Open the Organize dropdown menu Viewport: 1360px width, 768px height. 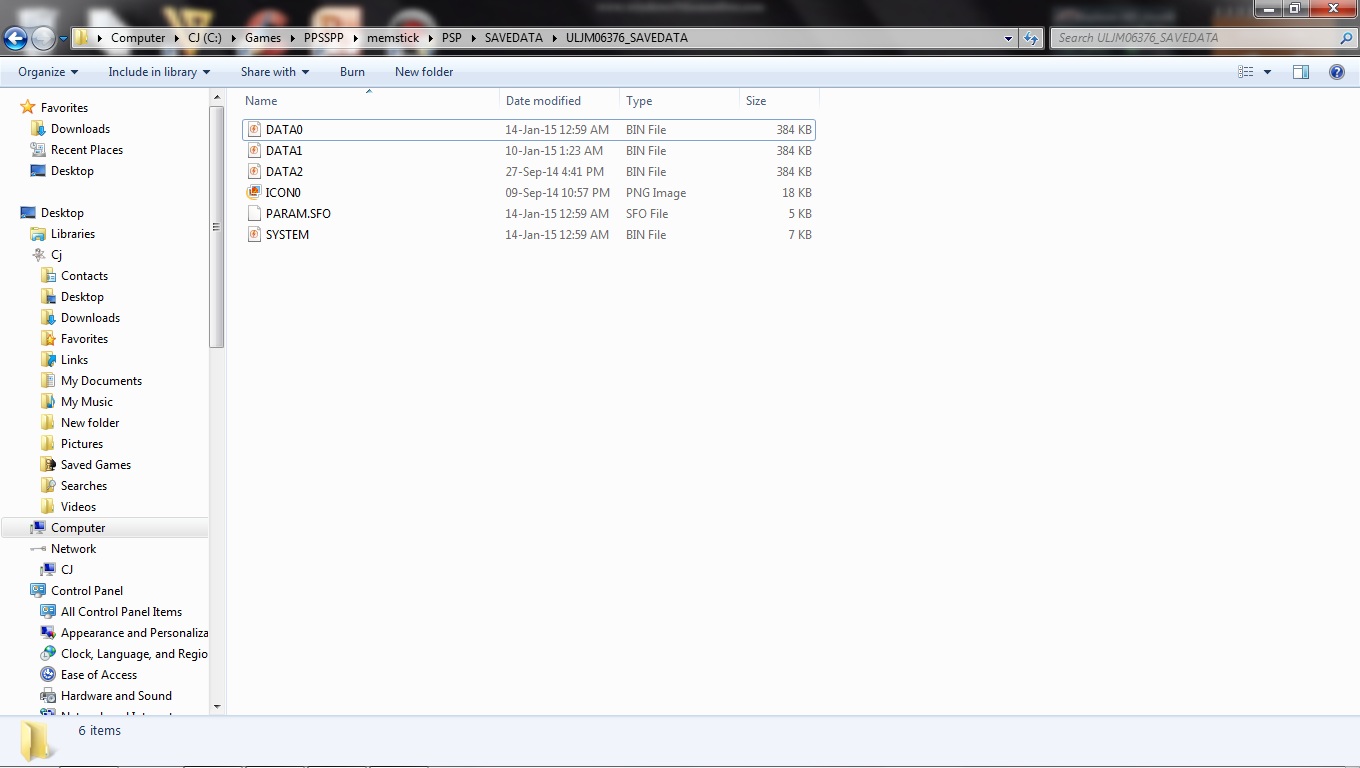coord(47,72)
